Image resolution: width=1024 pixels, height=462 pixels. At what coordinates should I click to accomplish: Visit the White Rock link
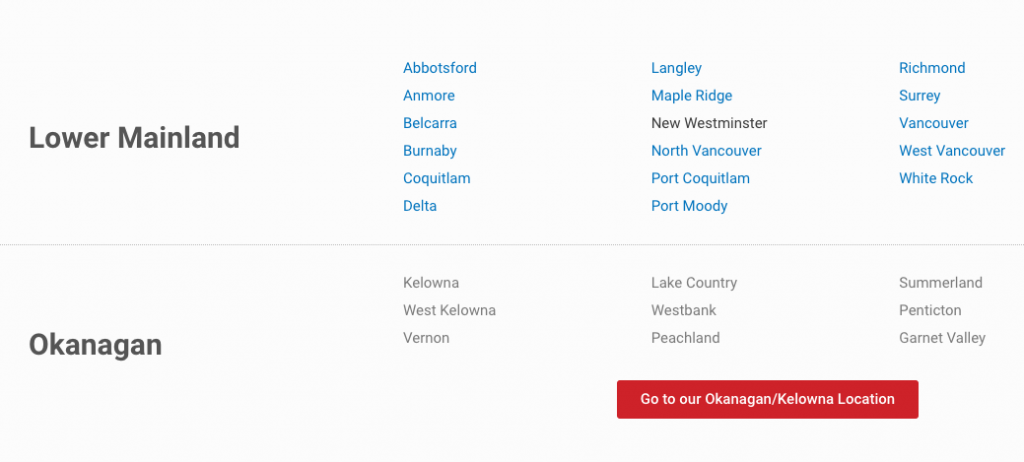coord(936,178)
